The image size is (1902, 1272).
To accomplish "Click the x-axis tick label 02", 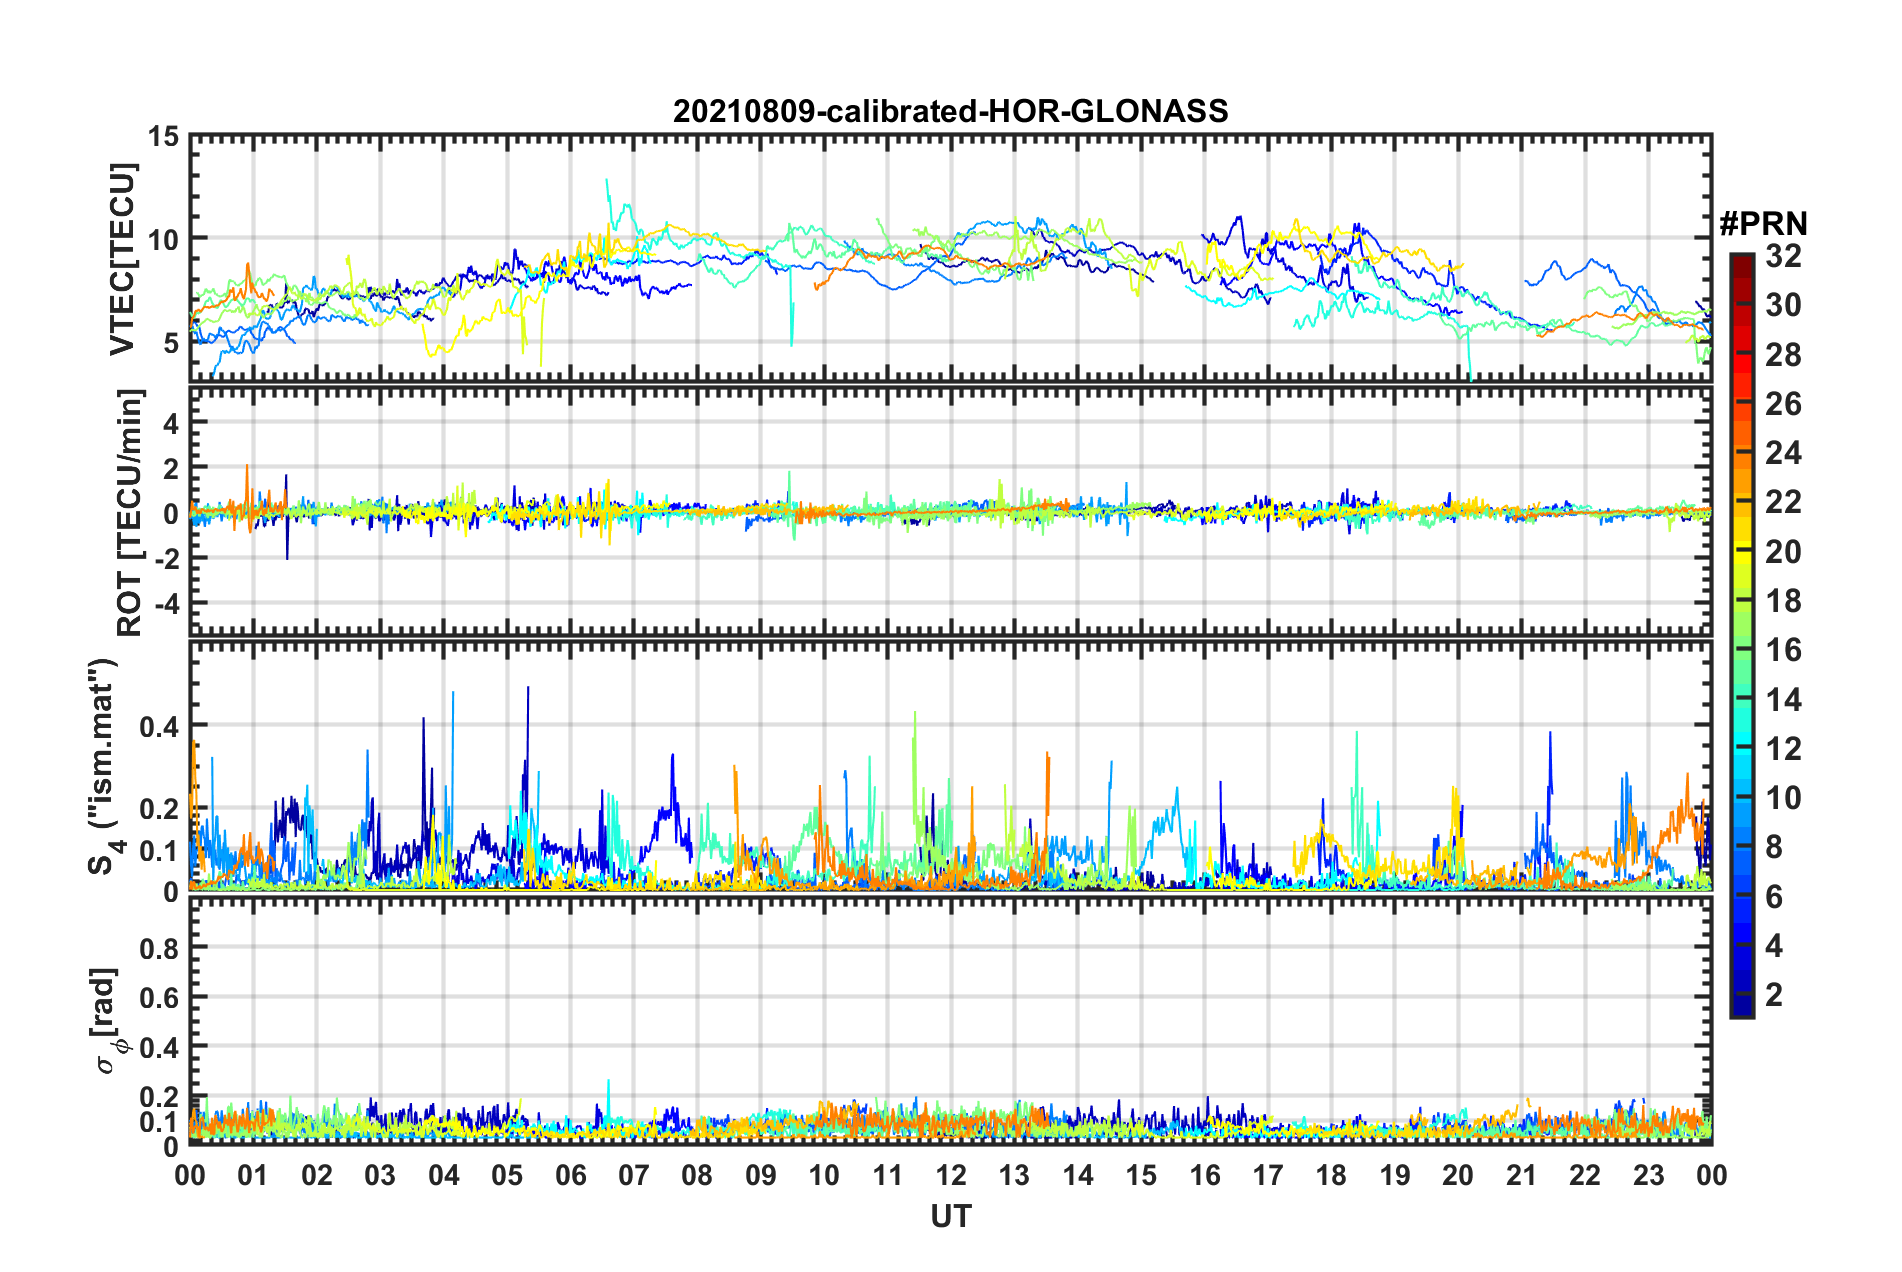I will pos(317,1176).
